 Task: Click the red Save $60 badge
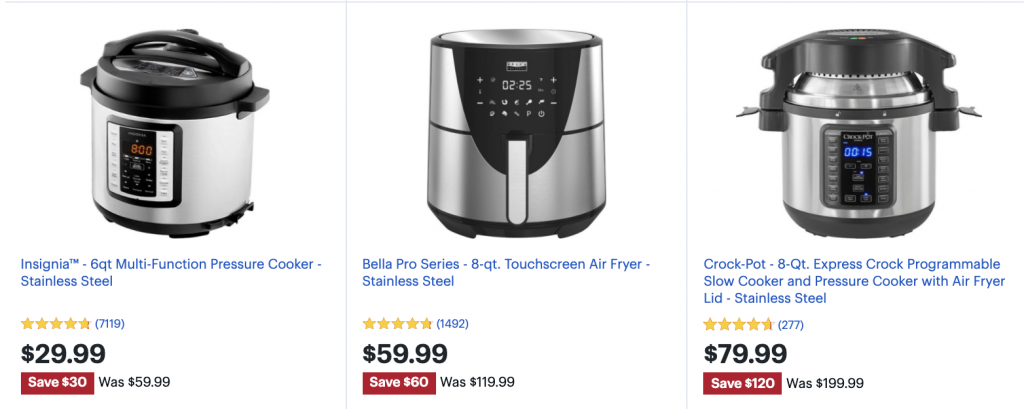click(399, 382)
